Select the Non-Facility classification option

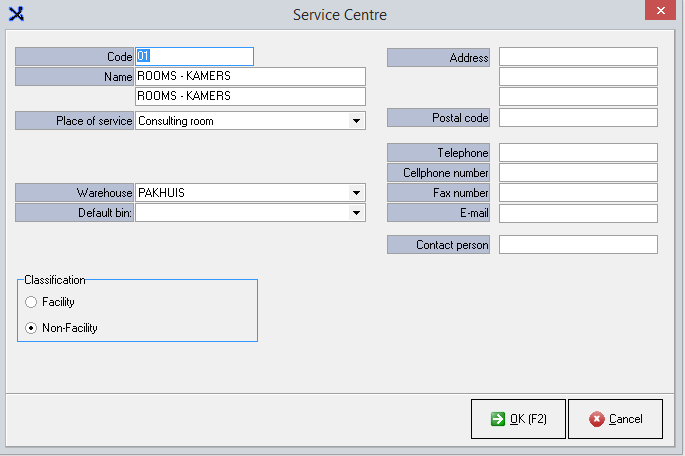point(32,328)
